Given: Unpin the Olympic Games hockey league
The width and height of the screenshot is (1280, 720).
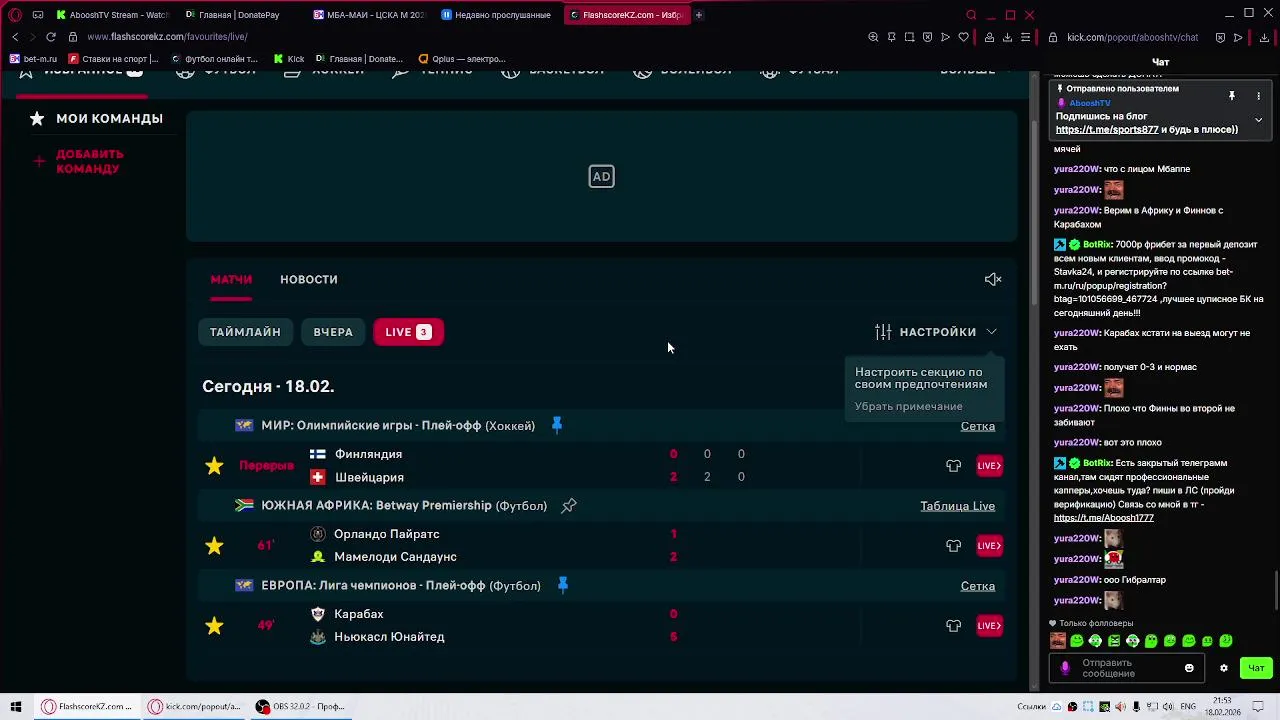Looking at the screenshot, I should [x=557, y=426].
